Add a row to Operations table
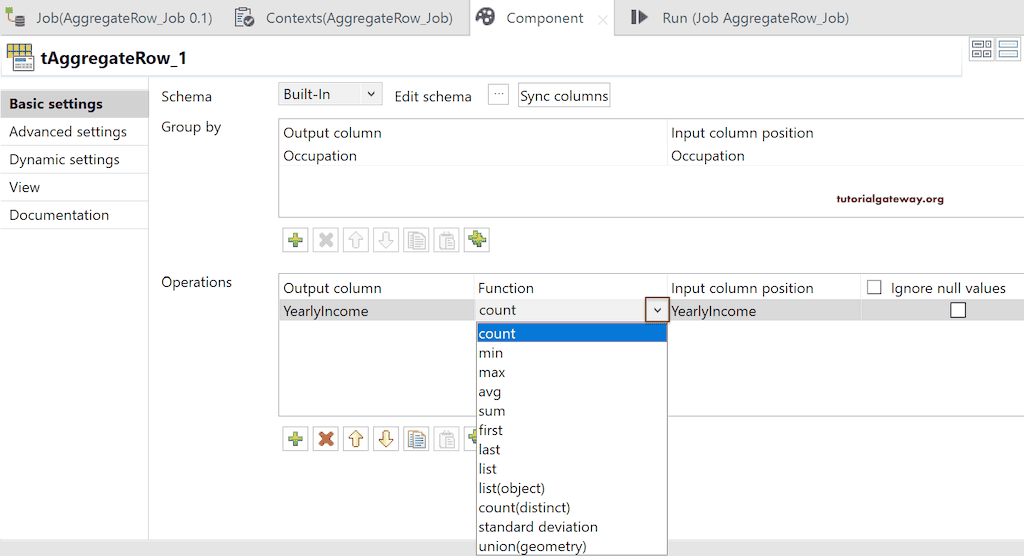 (x=295, y=438)
